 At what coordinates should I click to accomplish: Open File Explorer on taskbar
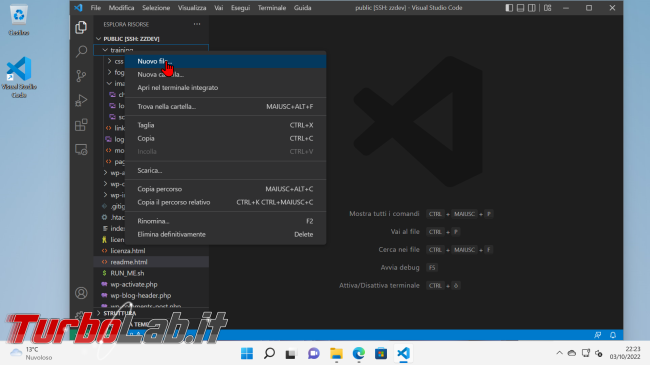(x=336, y=353)
